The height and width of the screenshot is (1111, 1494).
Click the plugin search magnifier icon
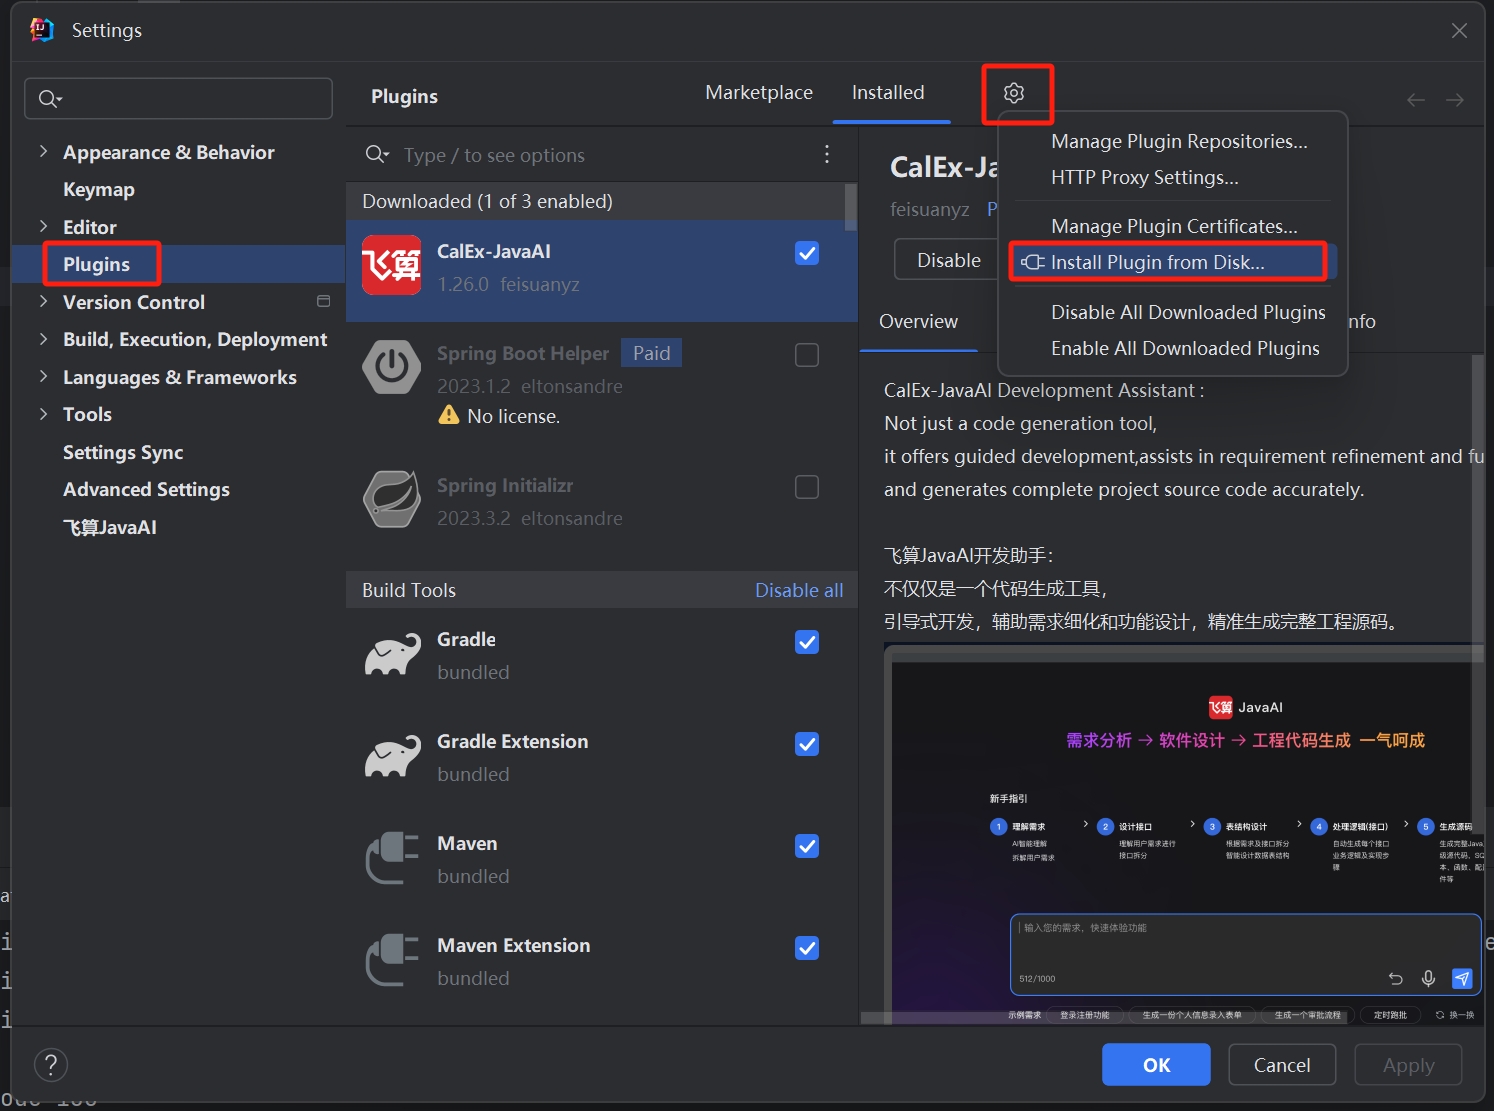click(377, 154)
